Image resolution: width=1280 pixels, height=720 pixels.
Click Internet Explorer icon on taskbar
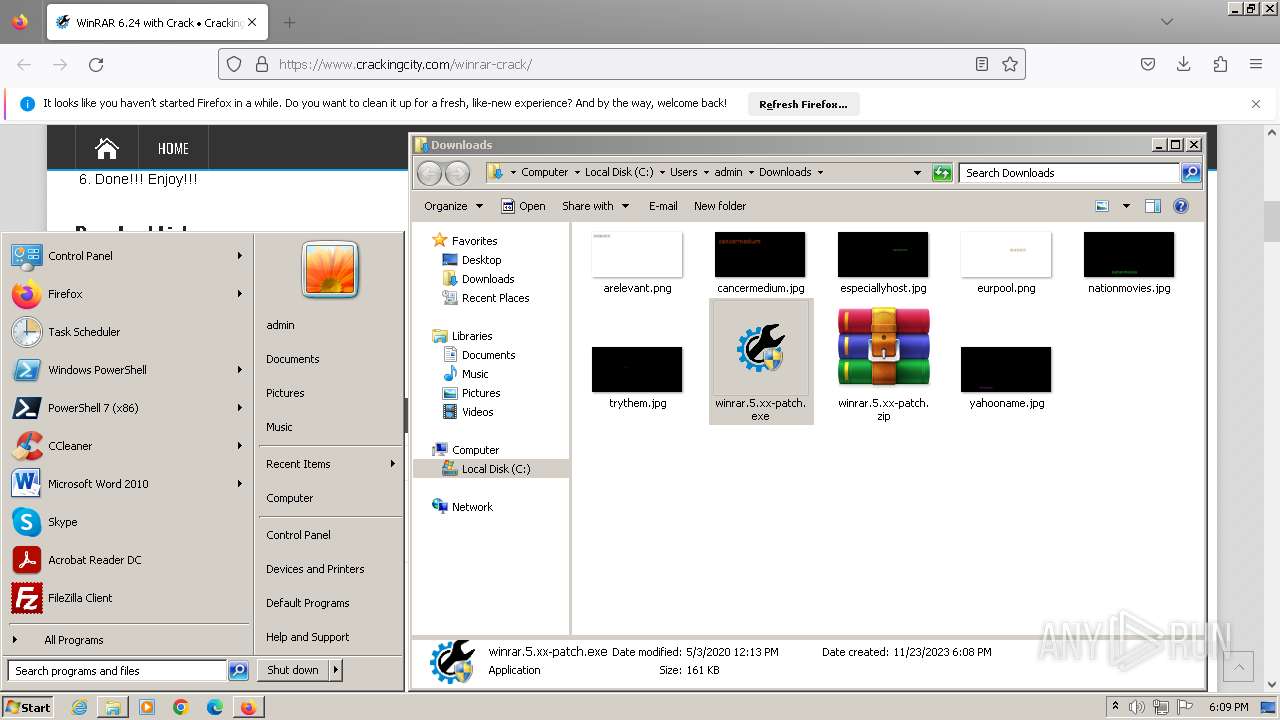(x=80, y=707)
